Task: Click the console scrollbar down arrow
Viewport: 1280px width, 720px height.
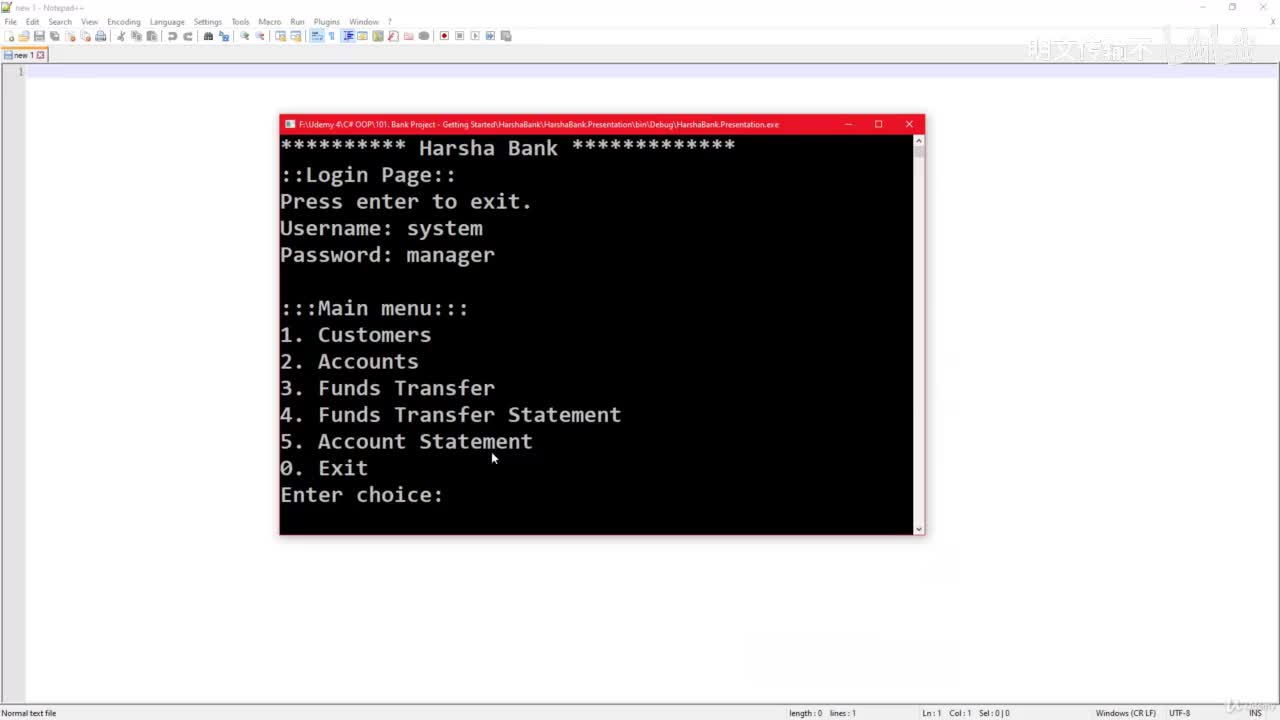Action: point(918,528)
